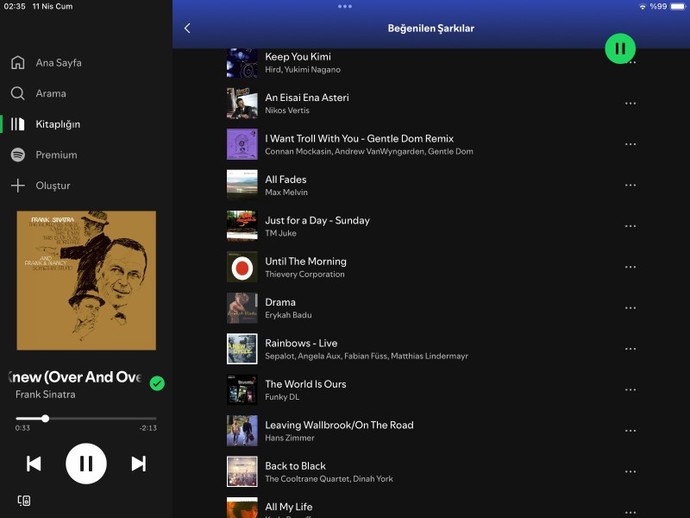Click the battery status icon

pos(678,7)
